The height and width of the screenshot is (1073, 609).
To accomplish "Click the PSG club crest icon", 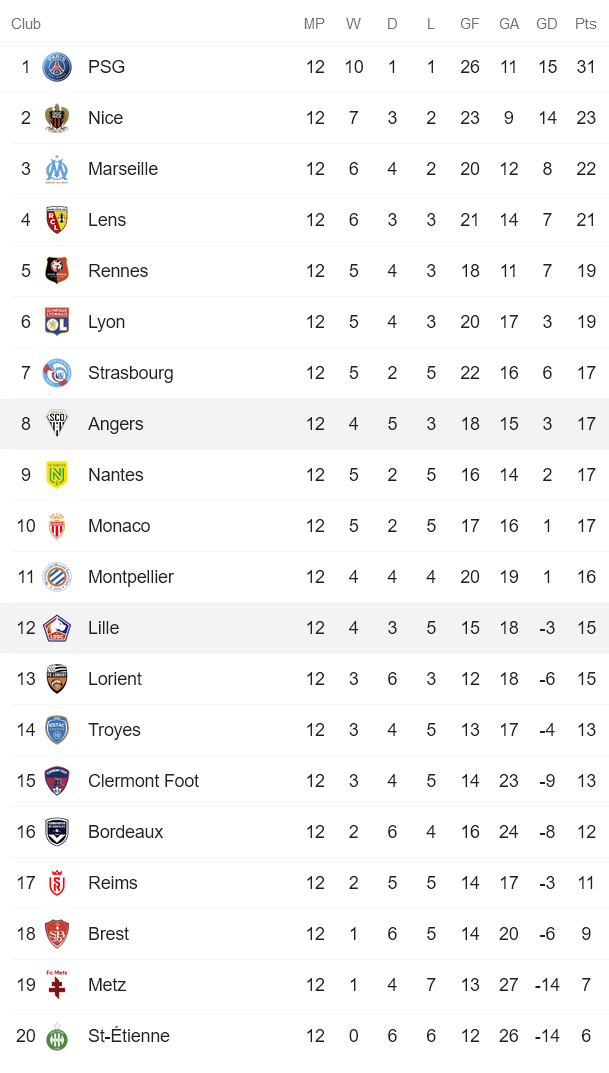I will pyautogui.click(x=57, y=67).
